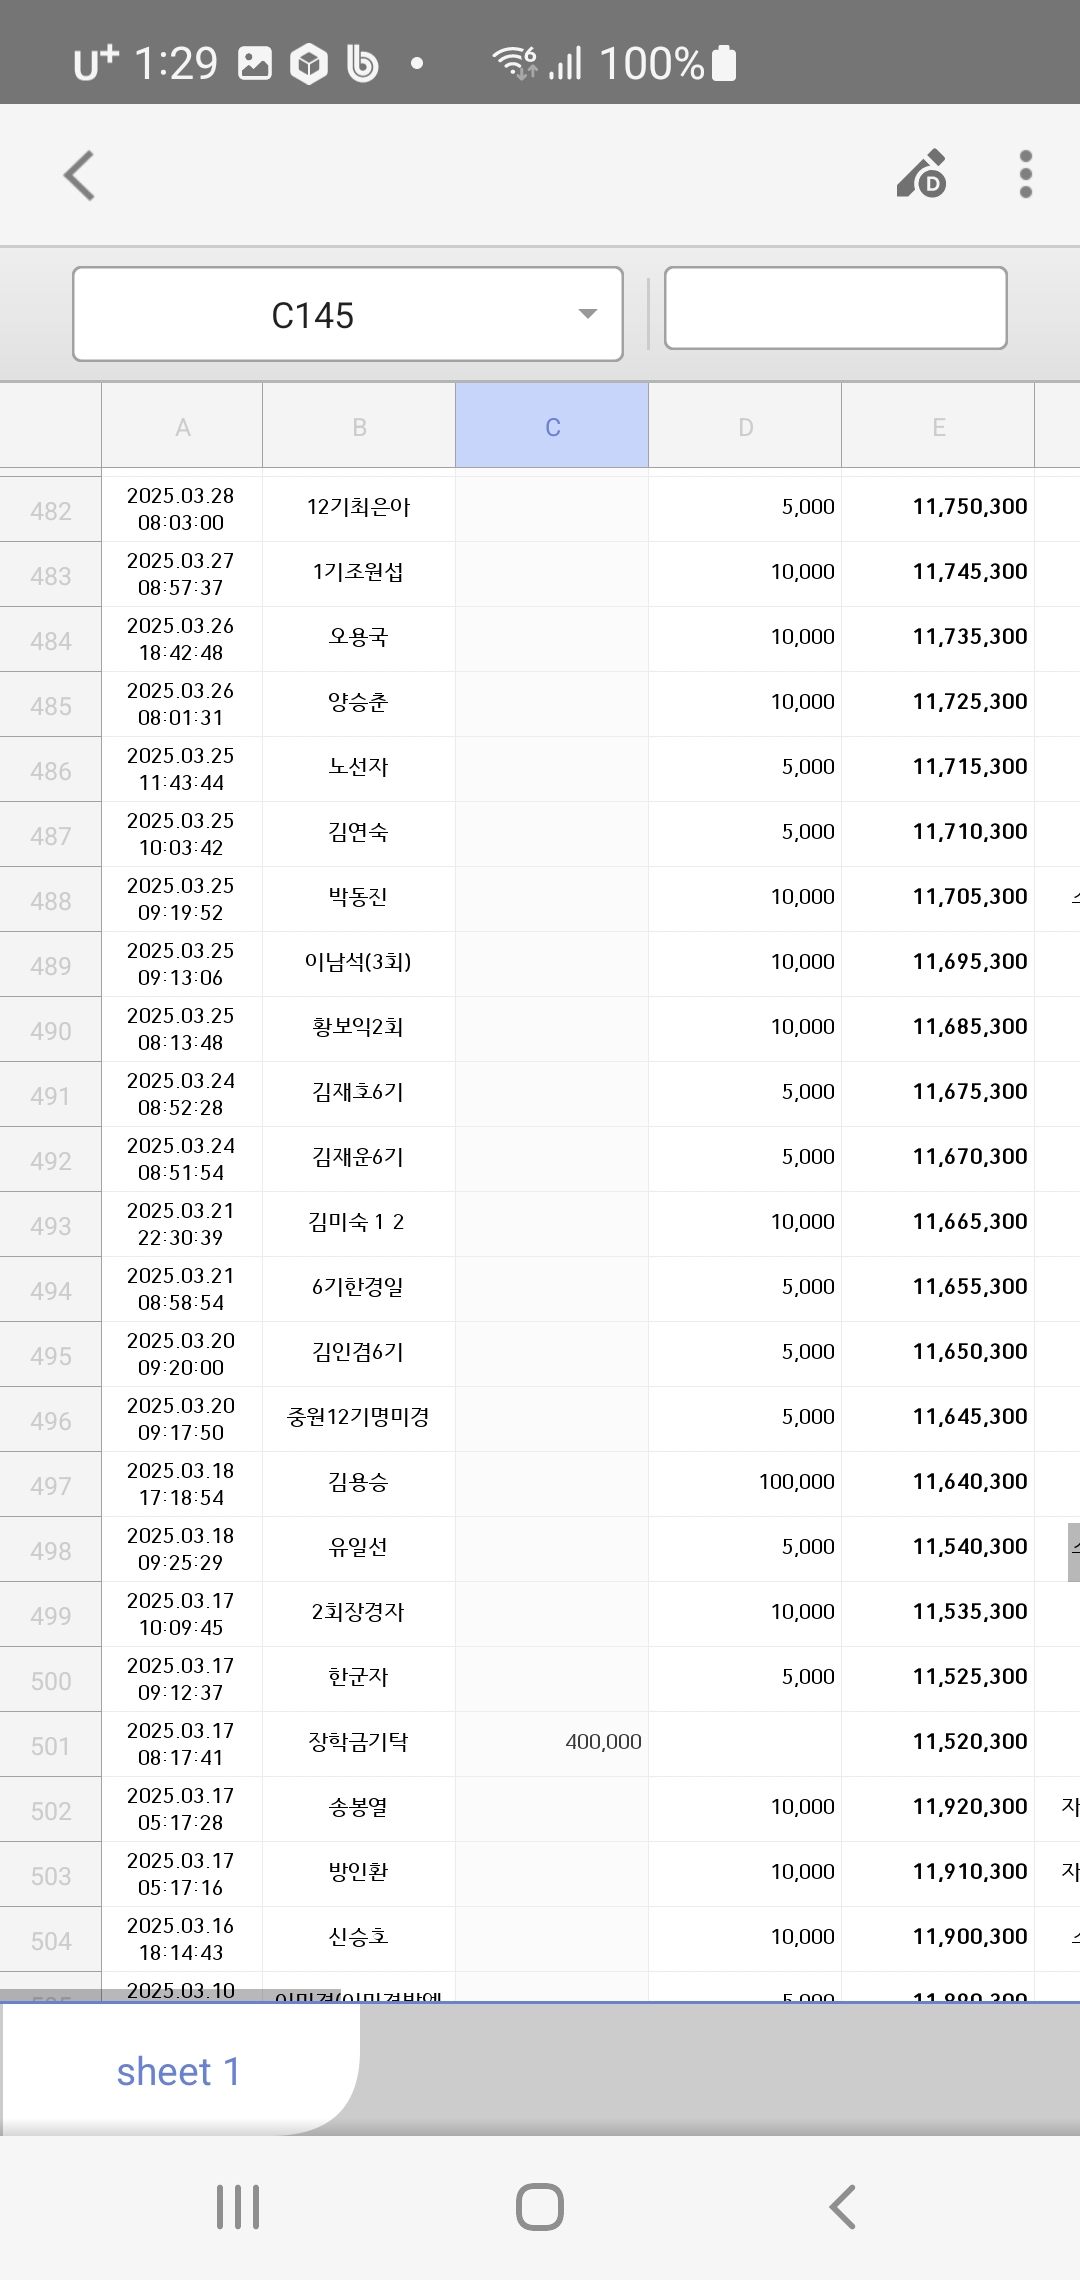Select the 400,000 cell in row 501
This screenshot has width=1080, height=2280.
(552, 1742)
